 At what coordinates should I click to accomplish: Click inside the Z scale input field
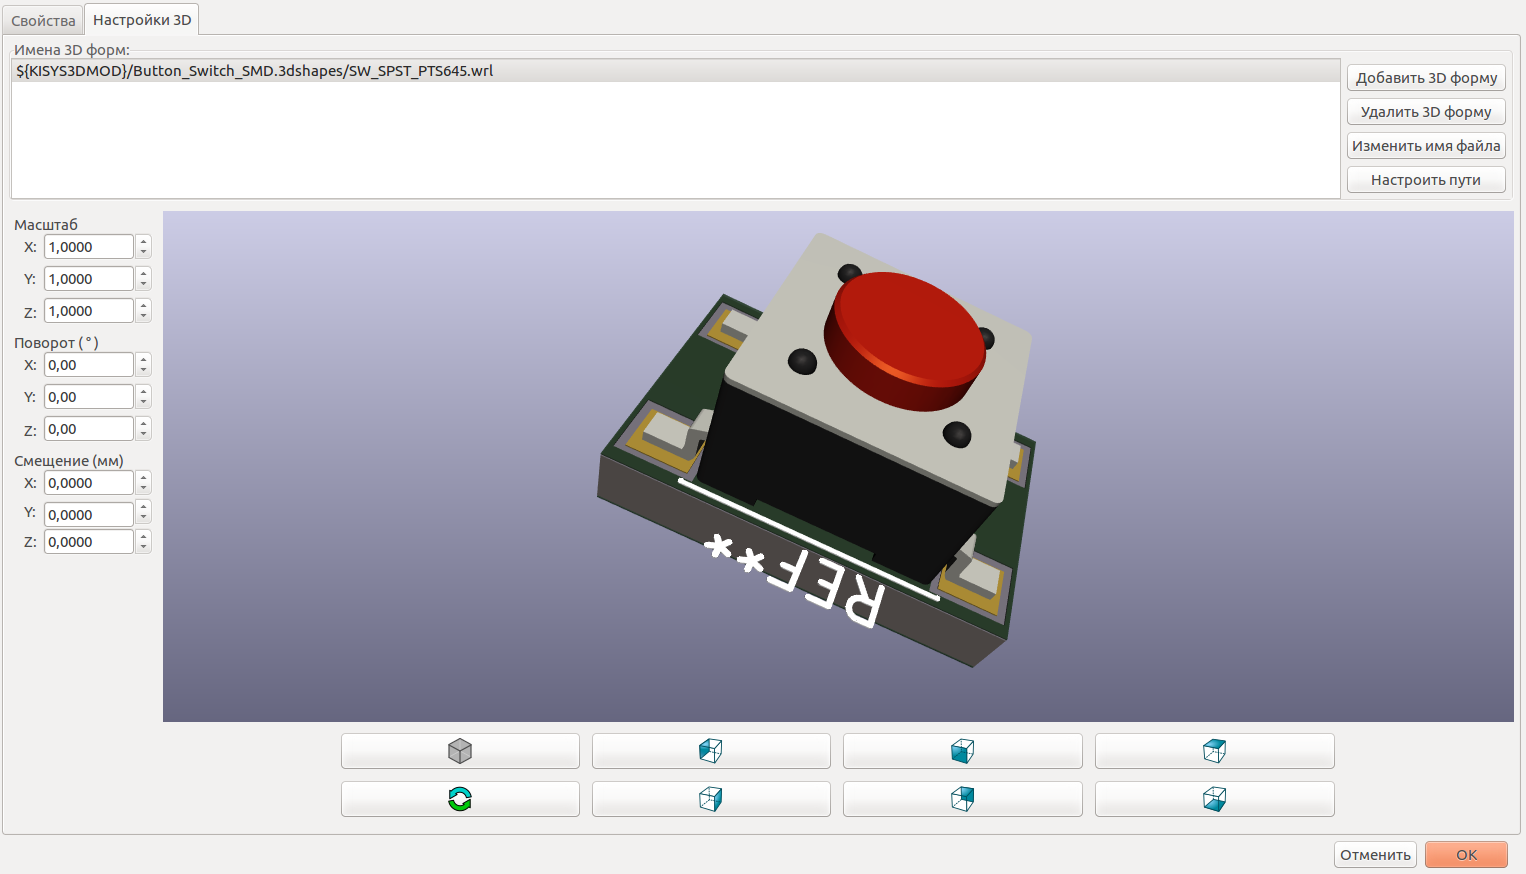[87, 310]
